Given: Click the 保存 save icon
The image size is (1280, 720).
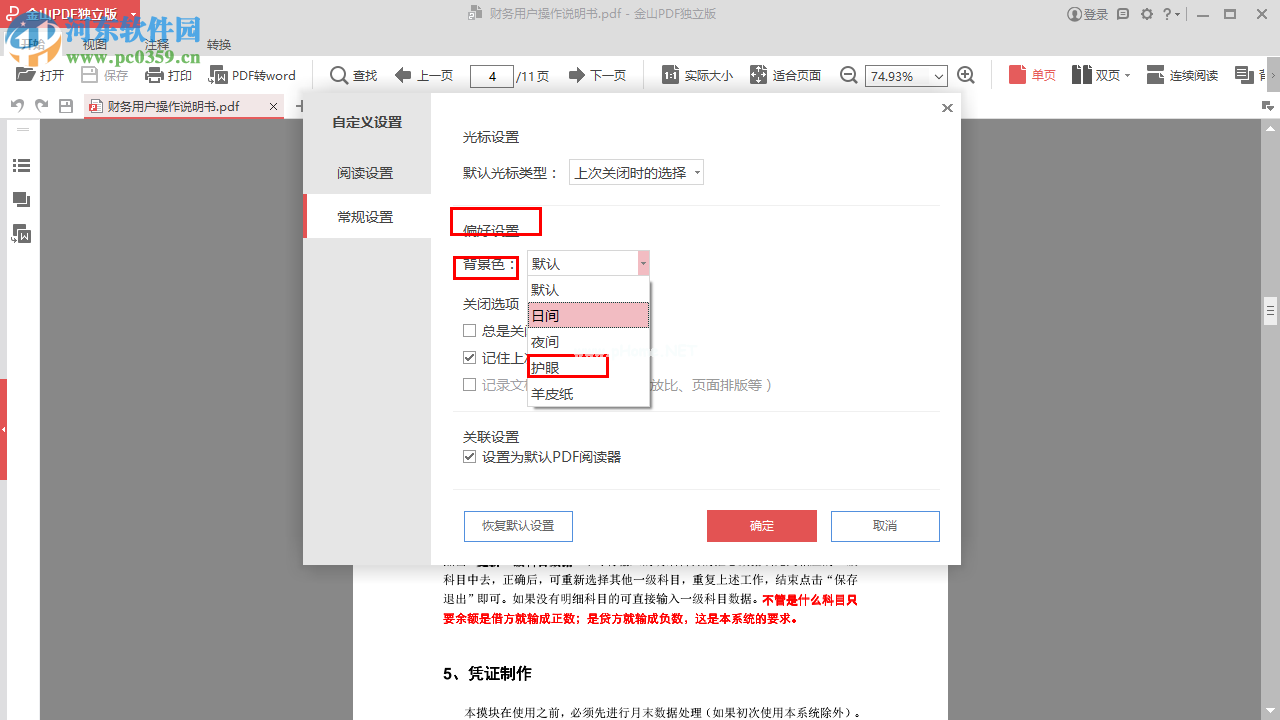Looking at the screenshot, I should 105,75.
